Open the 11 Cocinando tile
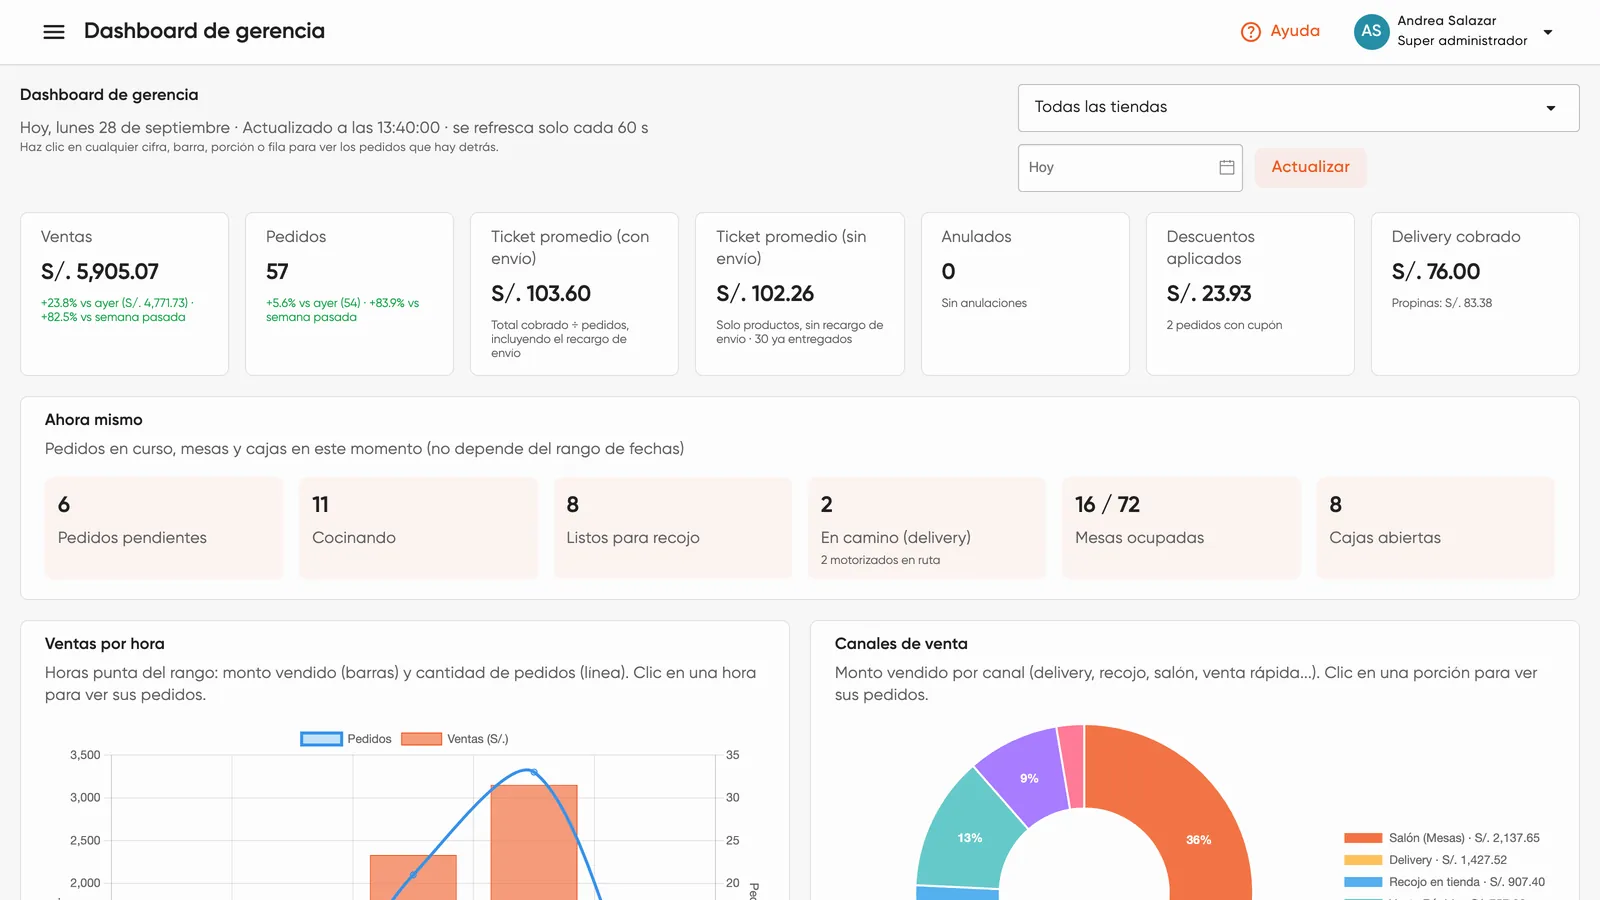Screen dimensions: 1600x900 (418, 528)
